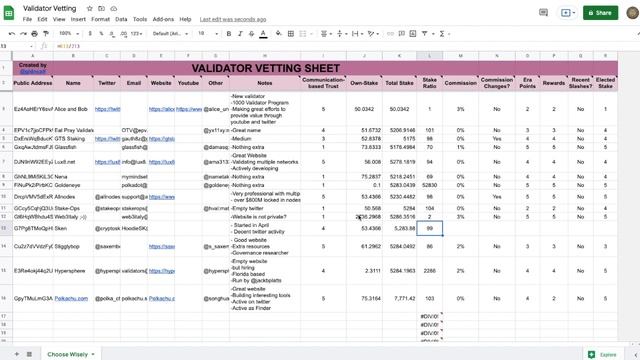Open the functions sigma menu

click(442, 33)
